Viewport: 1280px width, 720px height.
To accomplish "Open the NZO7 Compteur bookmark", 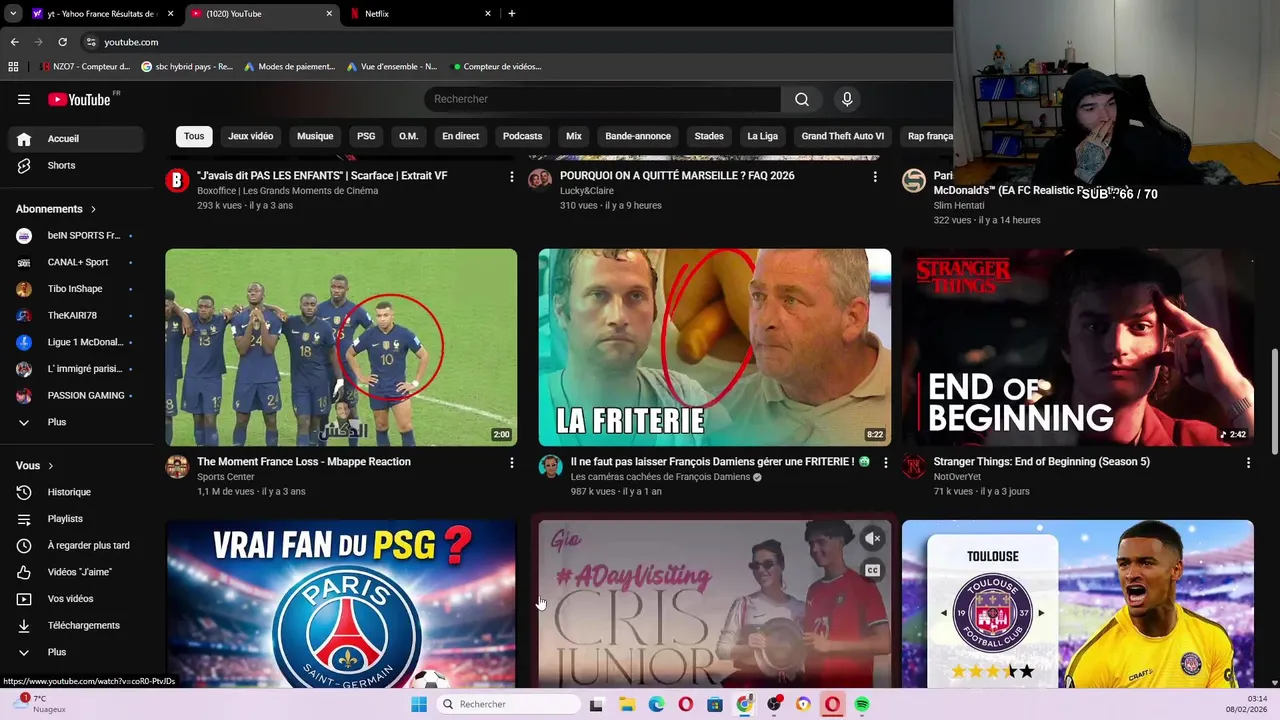I will click(x=86, y=67).
